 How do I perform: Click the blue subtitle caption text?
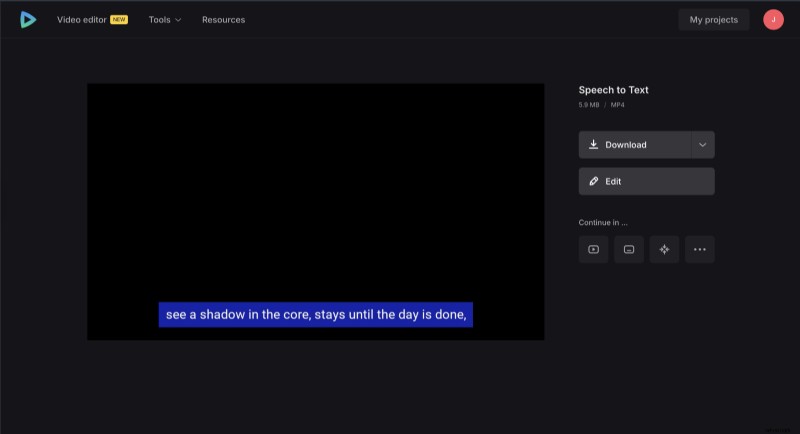tap(315, 315)
